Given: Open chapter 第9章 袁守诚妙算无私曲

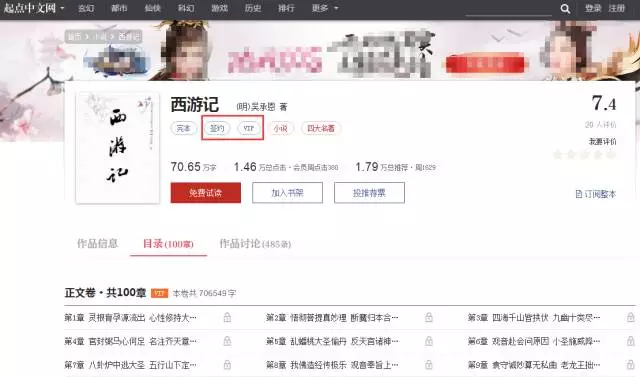Looking at the screenshot, I should (x=534, y=365).
